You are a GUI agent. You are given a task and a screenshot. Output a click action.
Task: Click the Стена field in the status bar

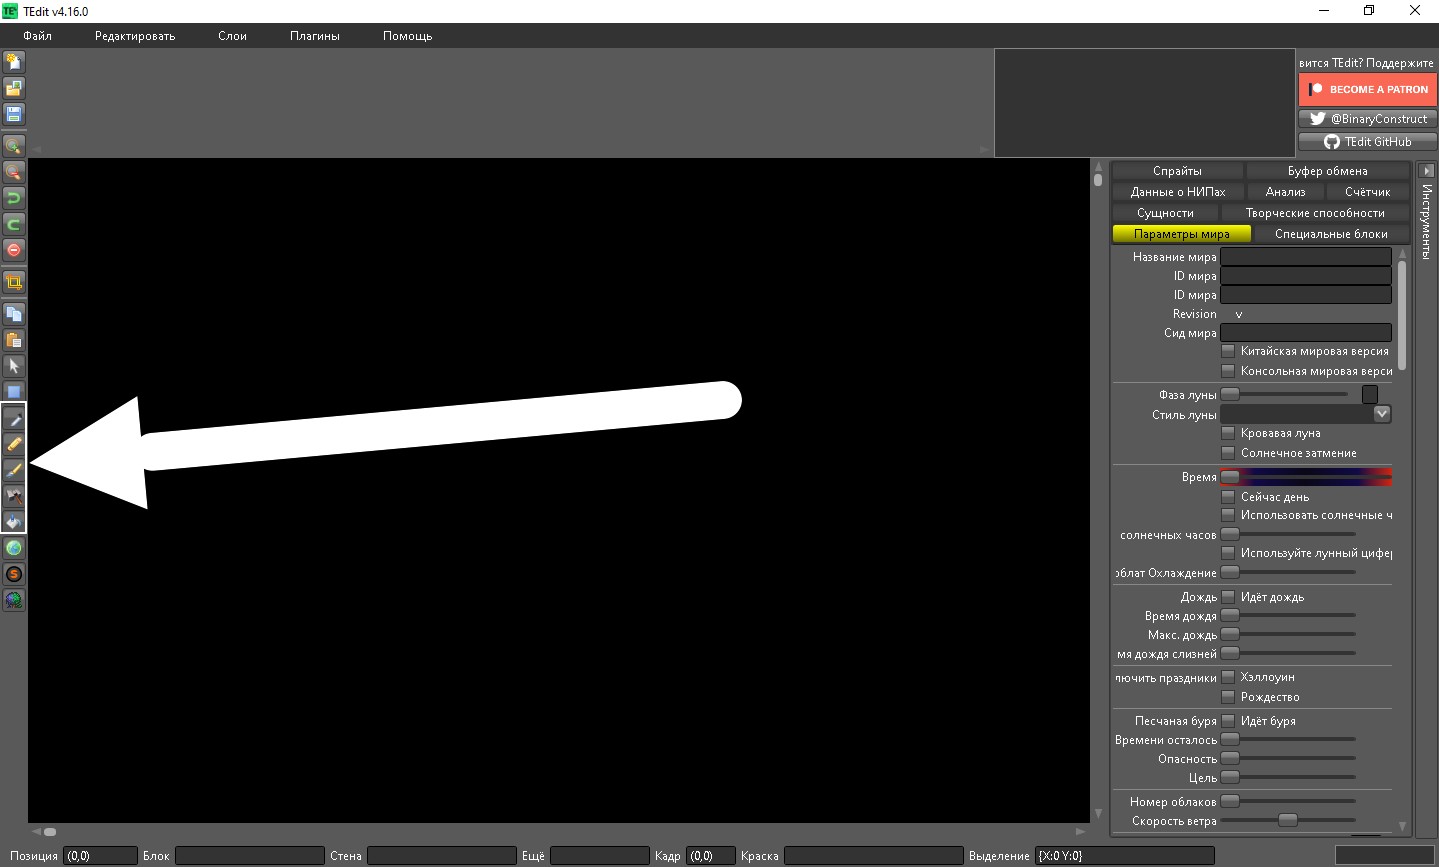[442, 856]
